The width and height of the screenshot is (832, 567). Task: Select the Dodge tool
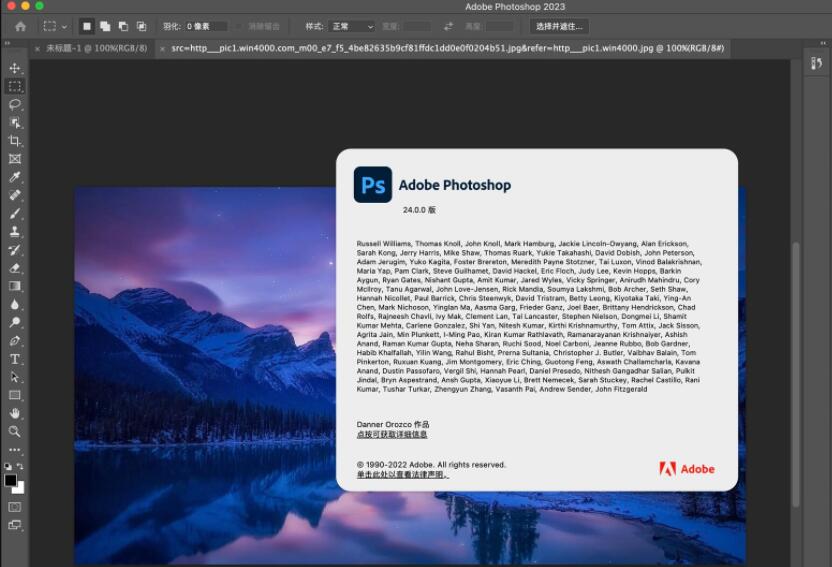(15, 322)
